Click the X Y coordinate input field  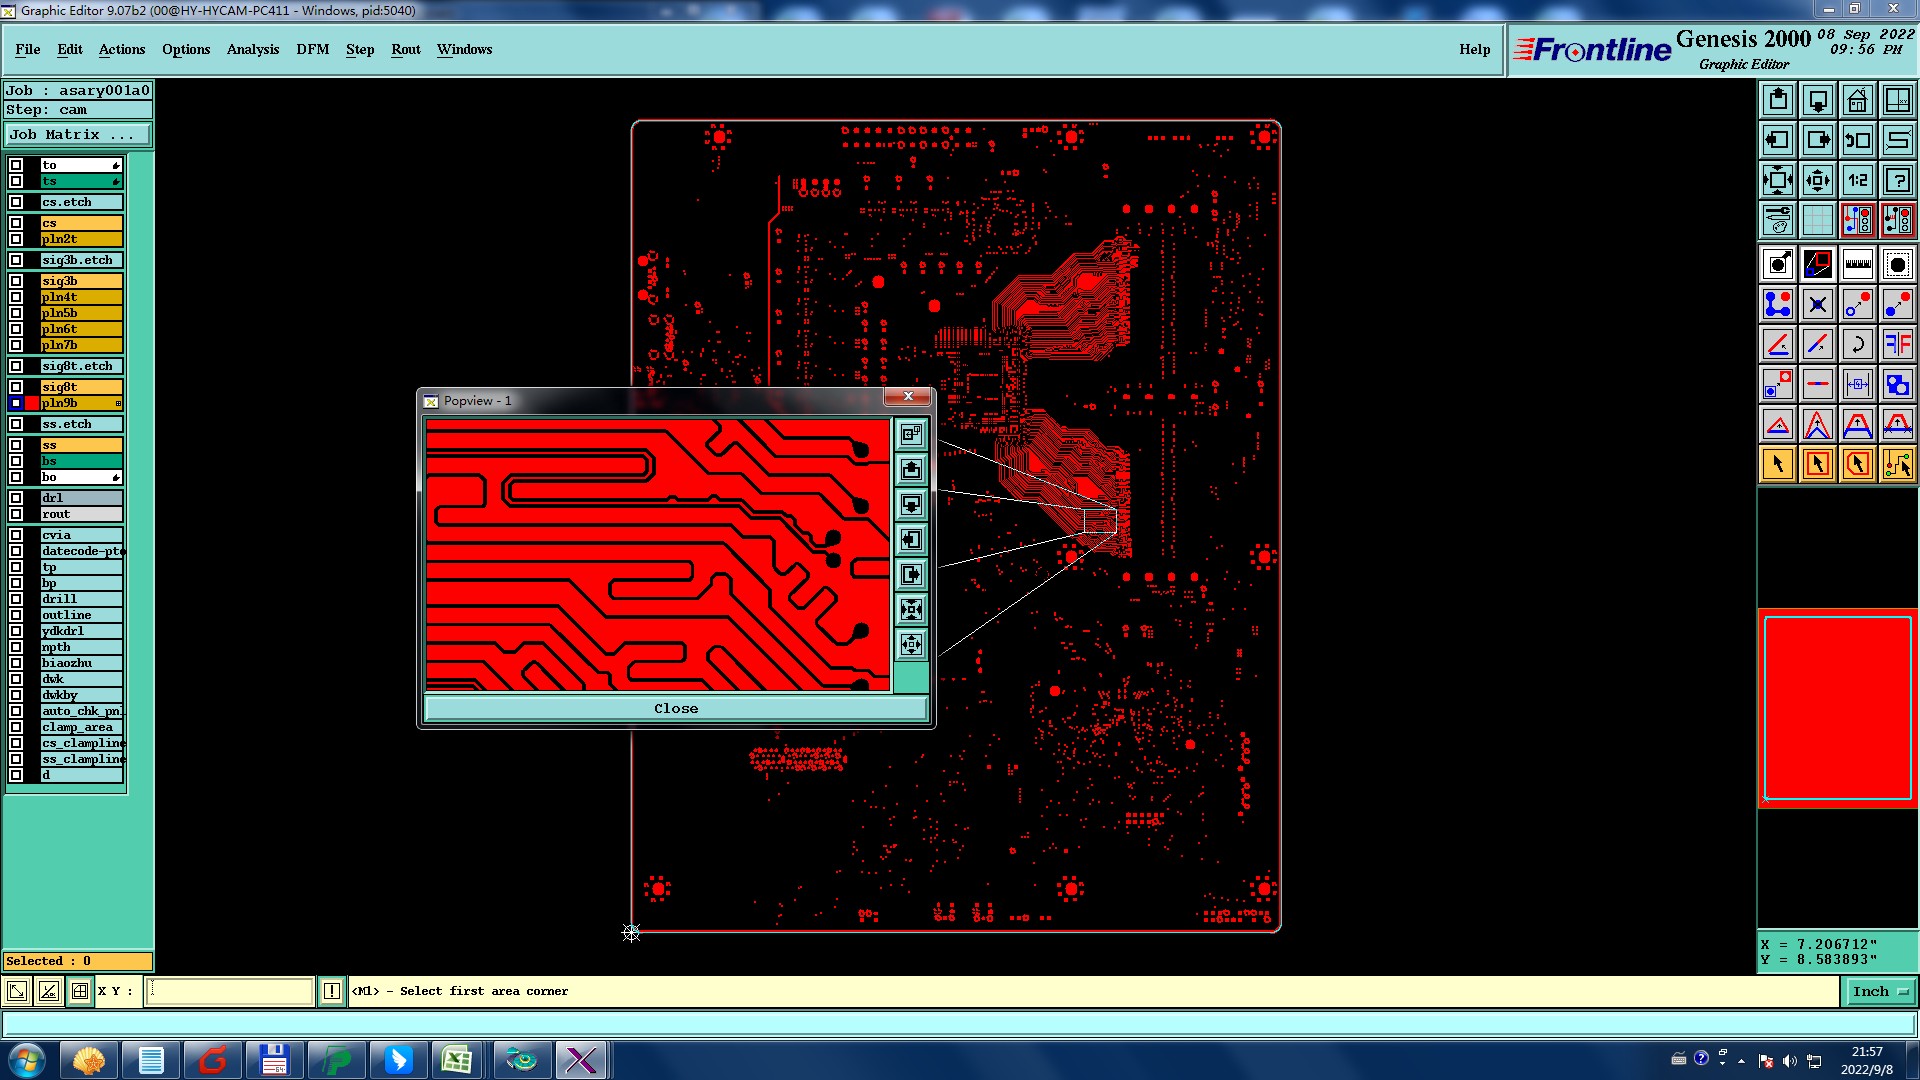point(230,991)
